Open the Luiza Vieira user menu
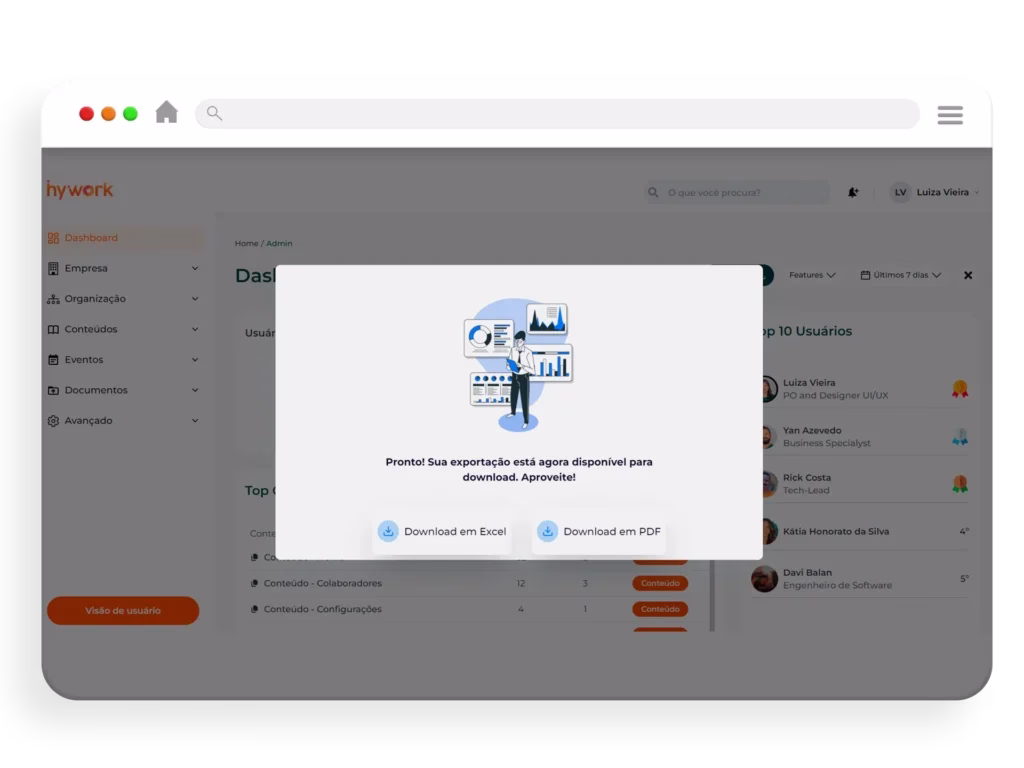Viewport: 1024px width, 768px height. tap(934, 192)
